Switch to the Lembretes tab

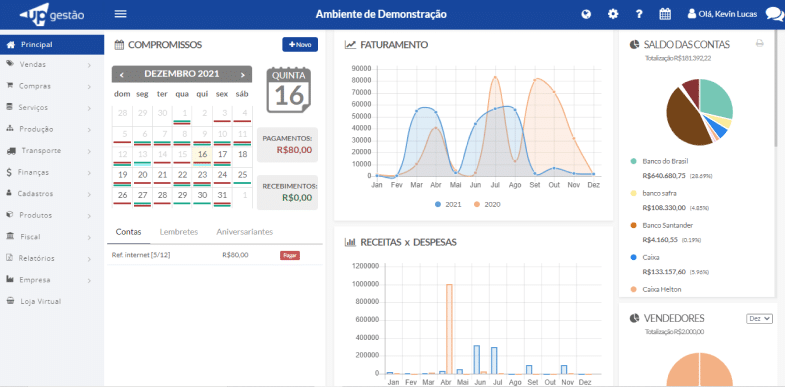coord(179,232)
